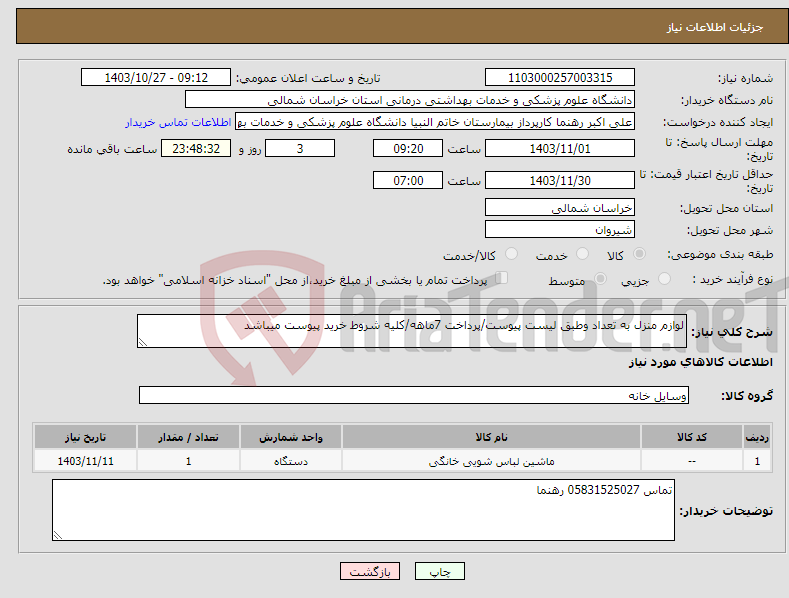
Task: Click the تعداد / مقدار column header
Action: 188,437
